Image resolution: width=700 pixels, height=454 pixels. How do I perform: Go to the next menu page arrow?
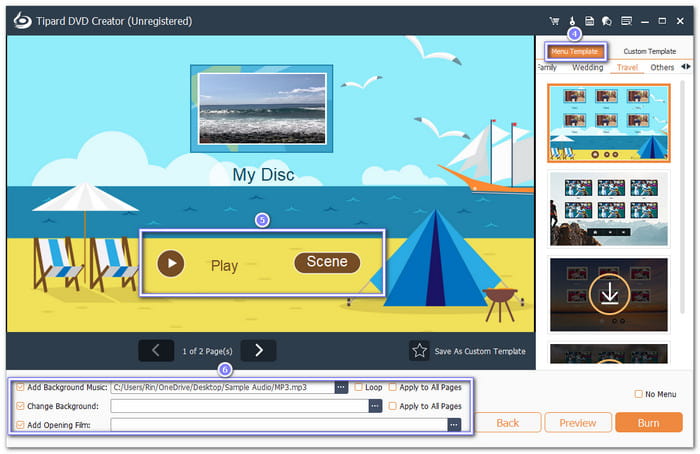click(258, 350)
